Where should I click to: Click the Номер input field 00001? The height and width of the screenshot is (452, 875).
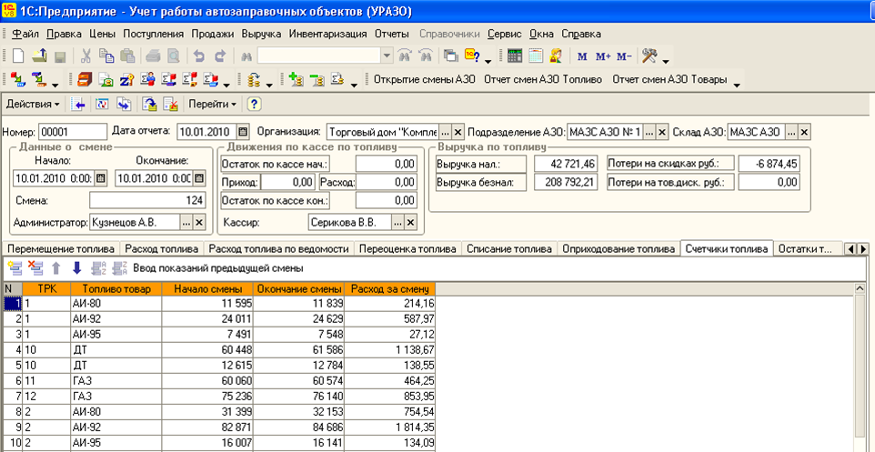click(x=73, y=132)
